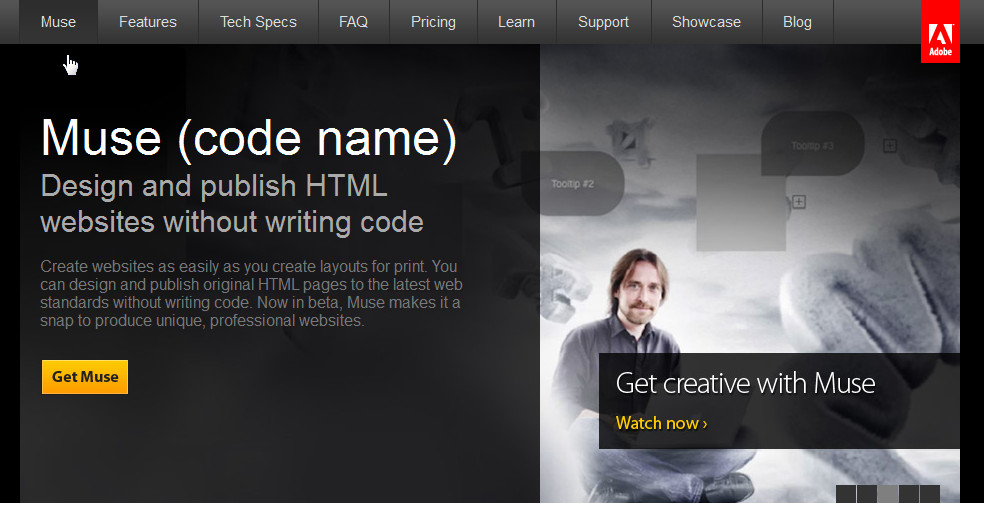
Task: Go to the Support page
Action: pyautogui.click(x=603, y=22)
